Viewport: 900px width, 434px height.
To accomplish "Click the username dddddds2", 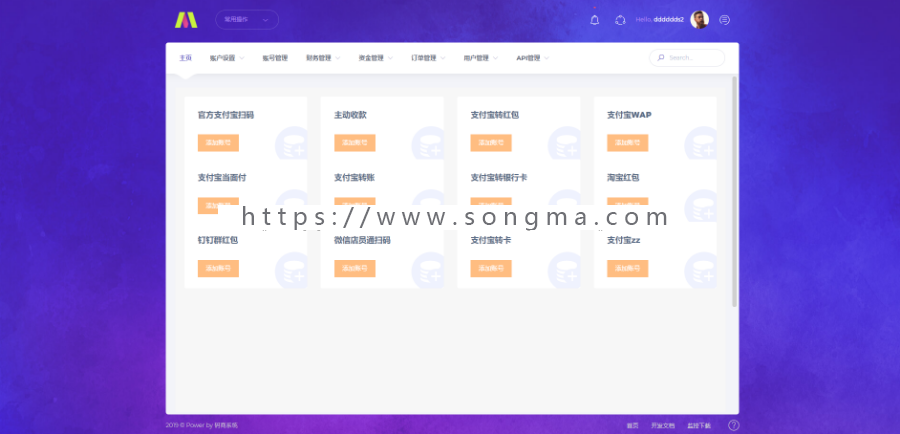I will (669, 20).
